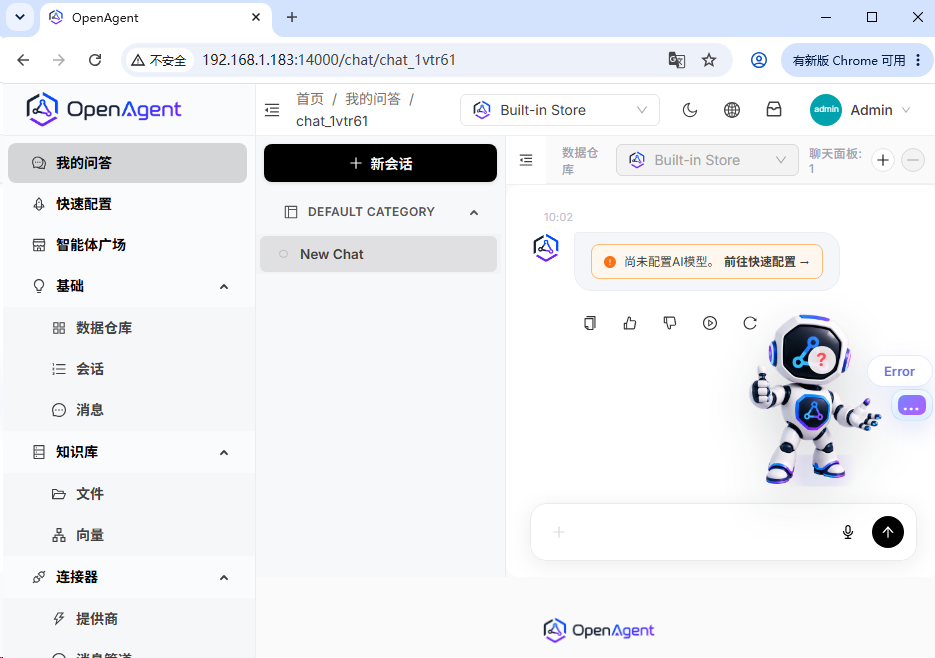Bookmark this page with star icon
Image resolution: width=935 pixels, height=658 pixels.
click(708, 60)
